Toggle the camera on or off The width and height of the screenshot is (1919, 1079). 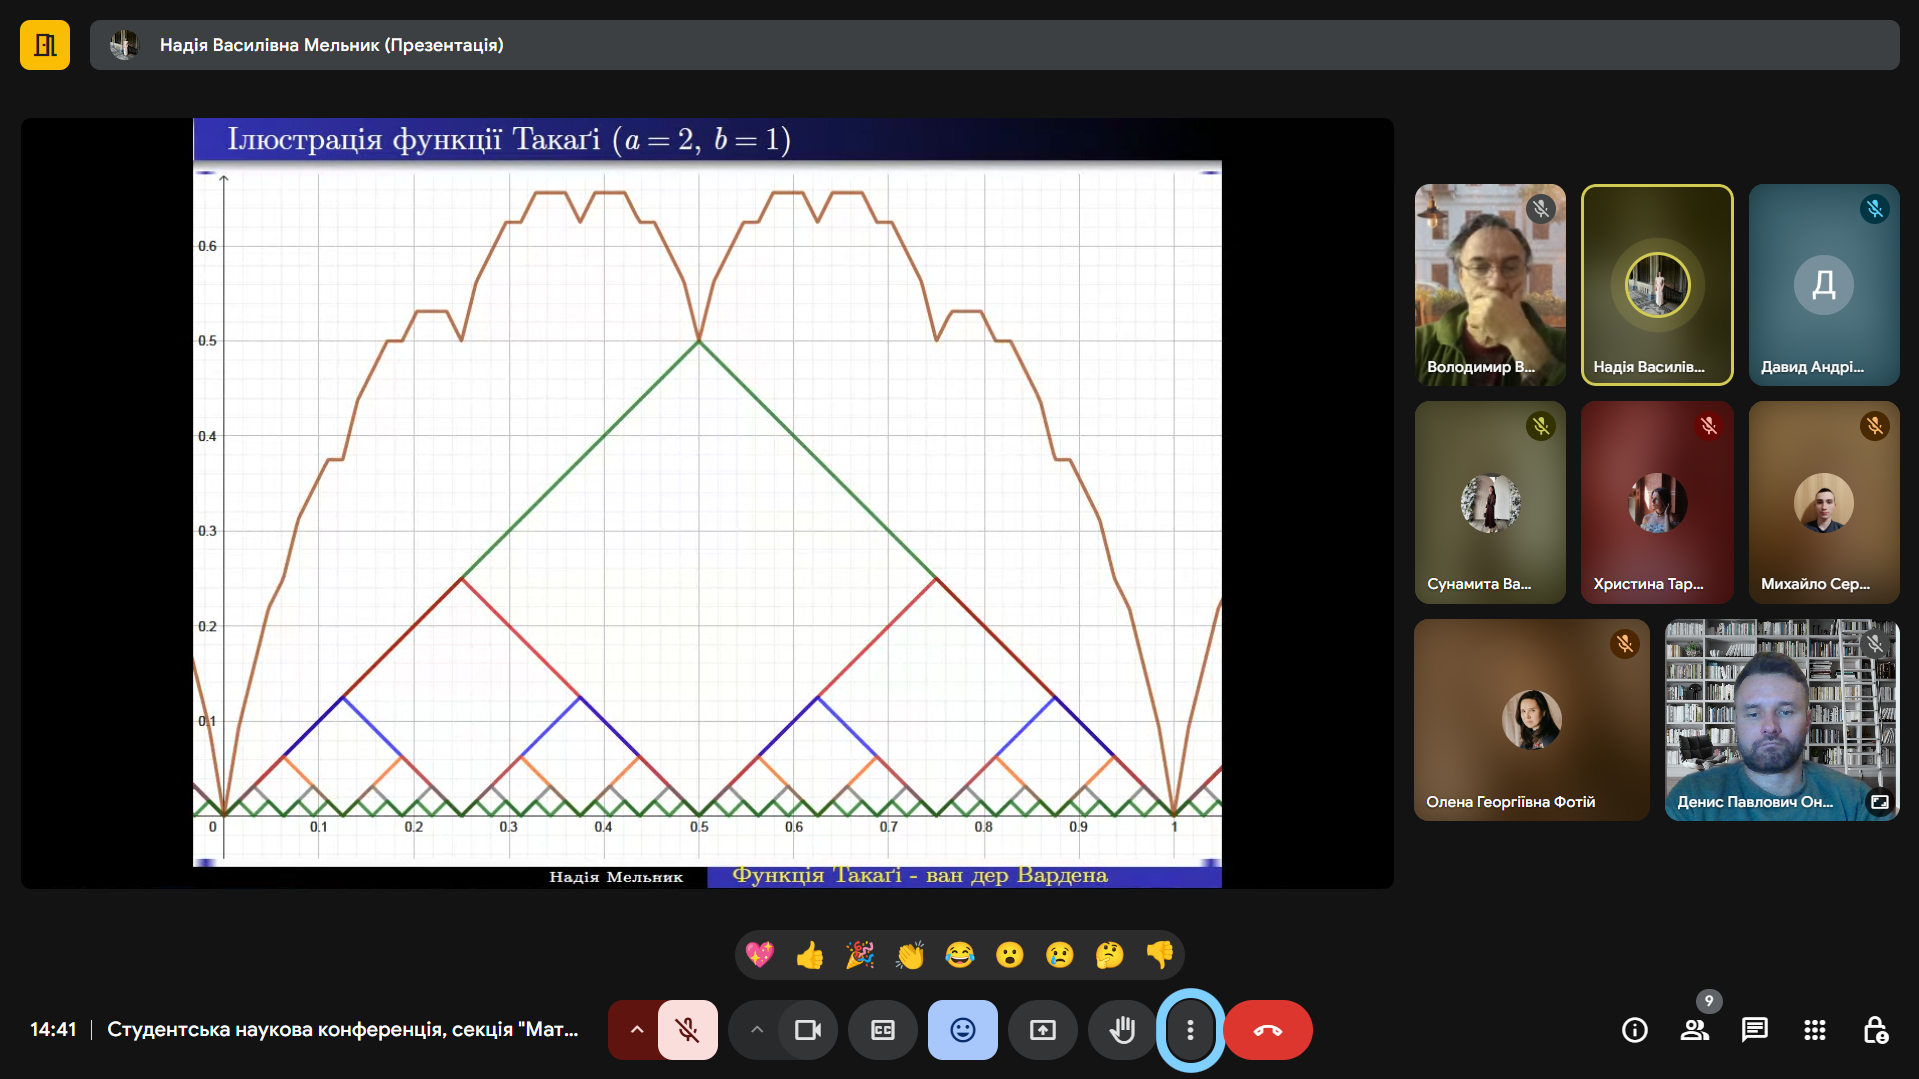[x=808, y=1030]
